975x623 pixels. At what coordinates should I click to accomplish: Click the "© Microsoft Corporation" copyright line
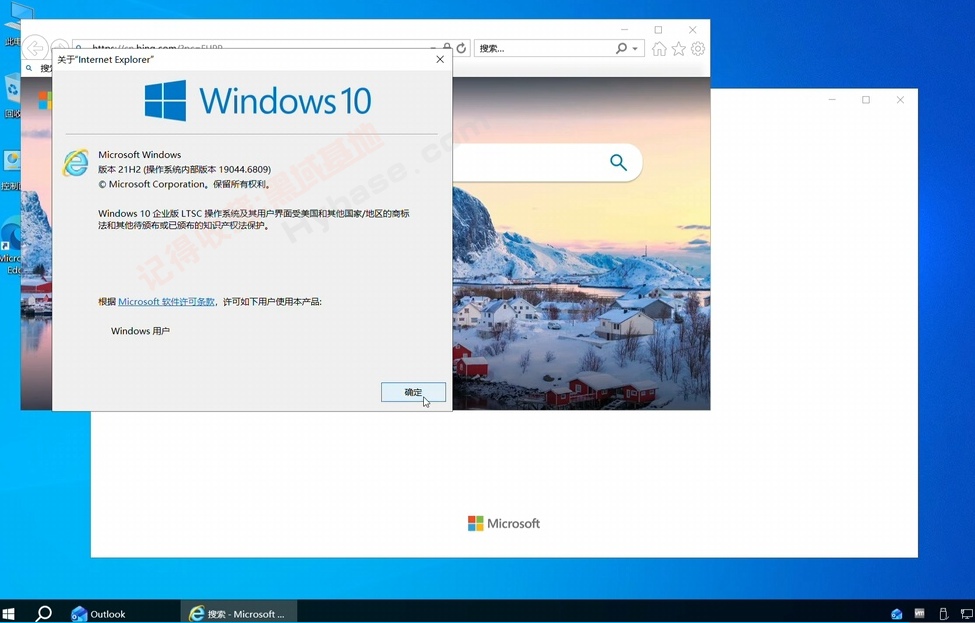[x=185, y=184]
